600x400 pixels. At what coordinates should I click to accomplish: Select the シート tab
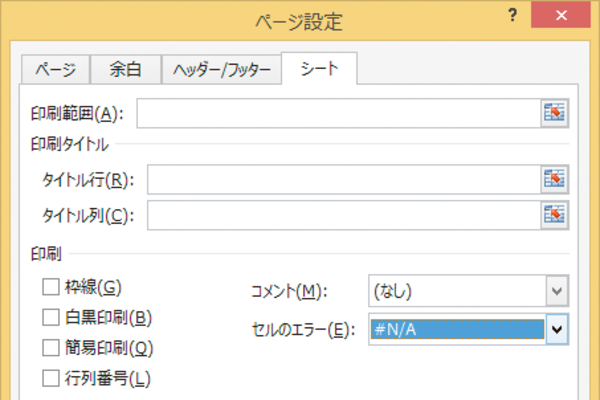tap(319, 69)
